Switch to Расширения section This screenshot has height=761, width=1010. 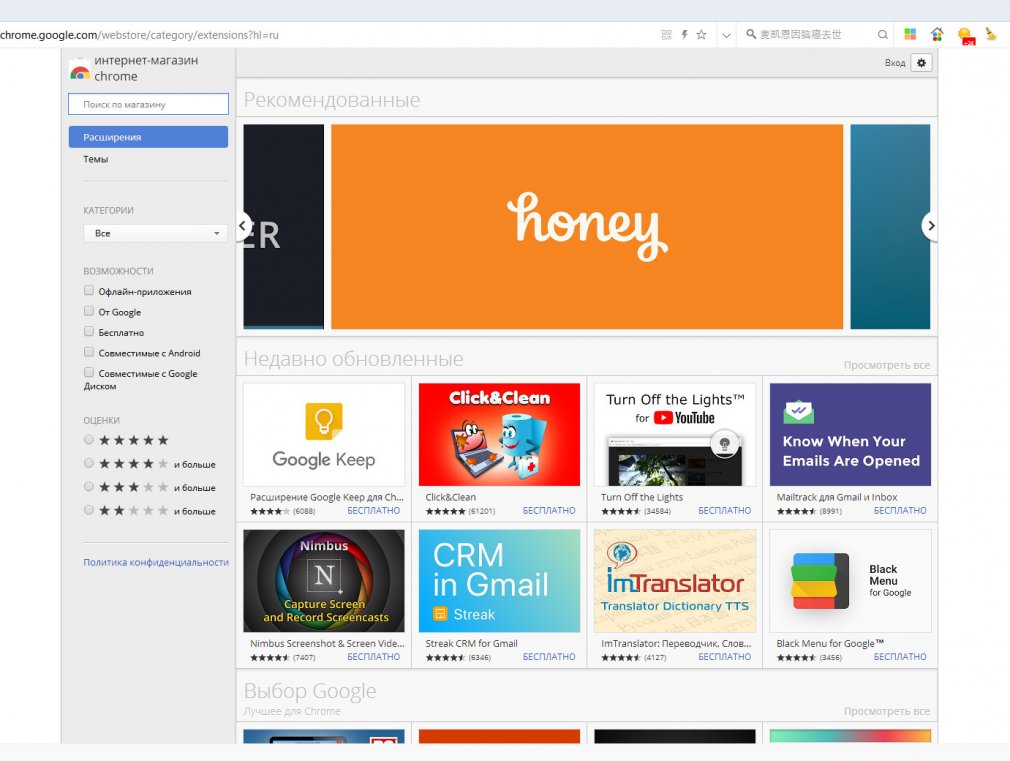point(148,137)
